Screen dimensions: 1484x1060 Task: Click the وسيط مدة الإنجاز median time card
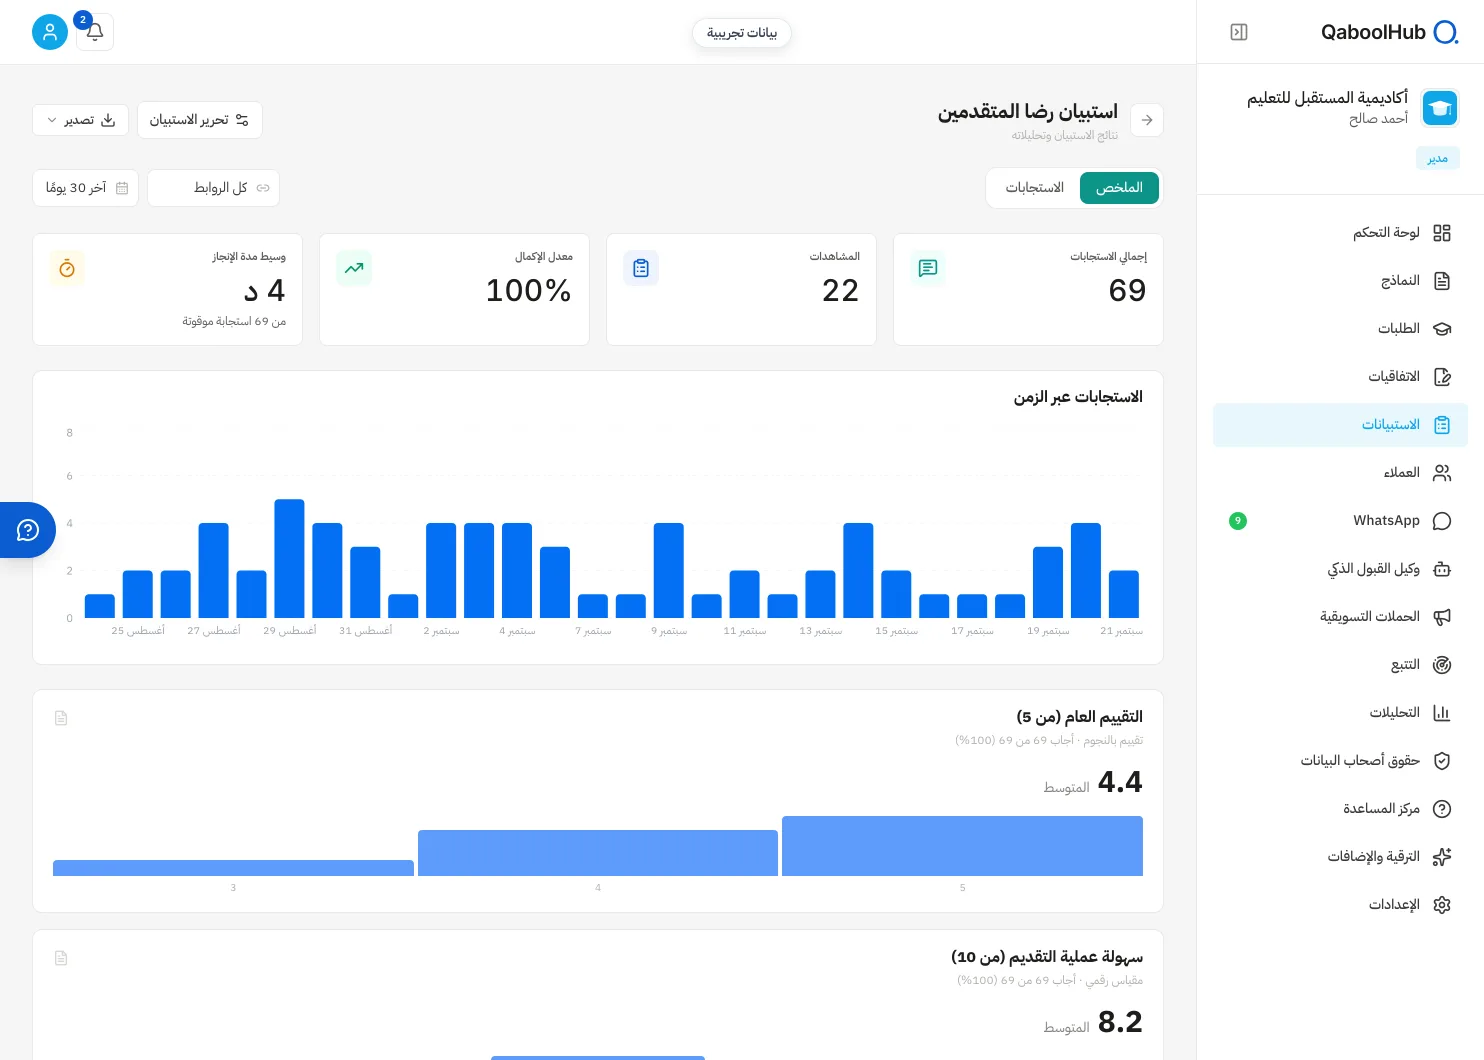pos(167,290)
